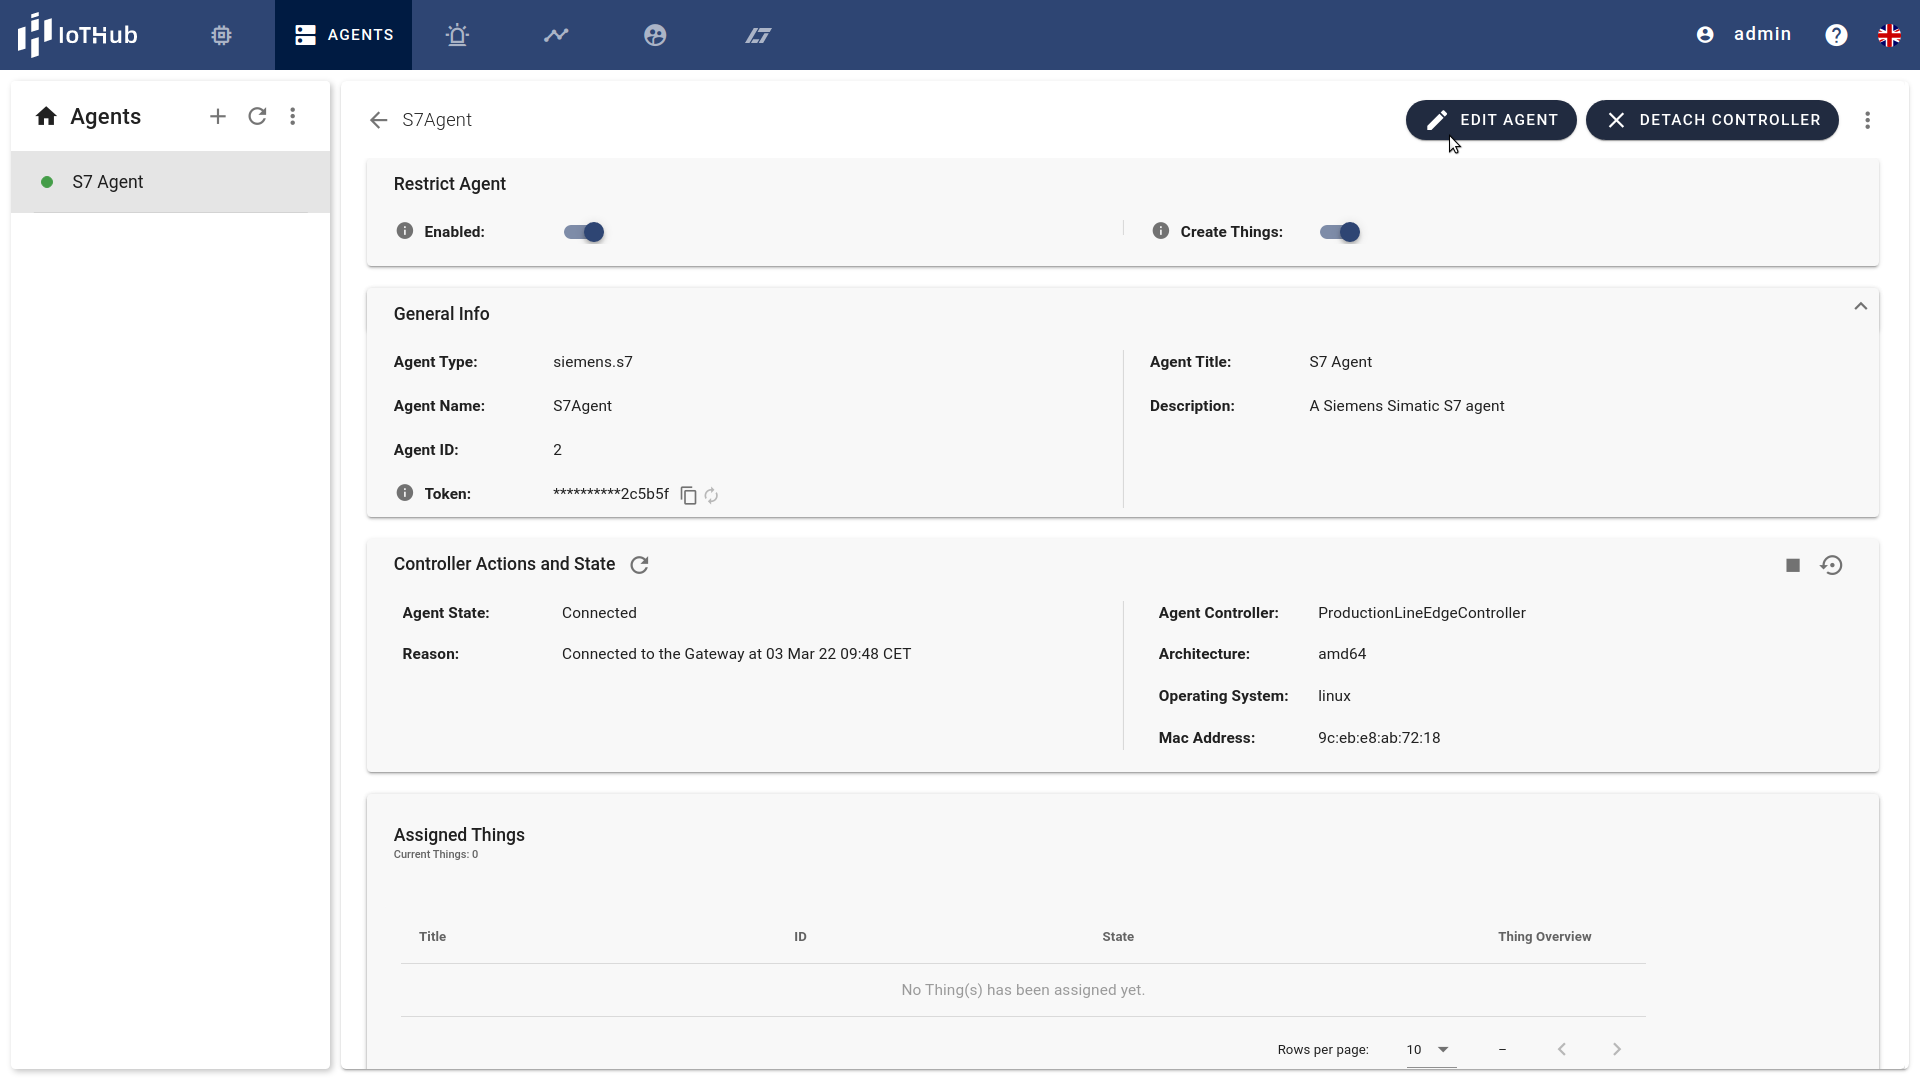
Task: Select S7 Agent in the sidebar list
Action: [170, 182]
